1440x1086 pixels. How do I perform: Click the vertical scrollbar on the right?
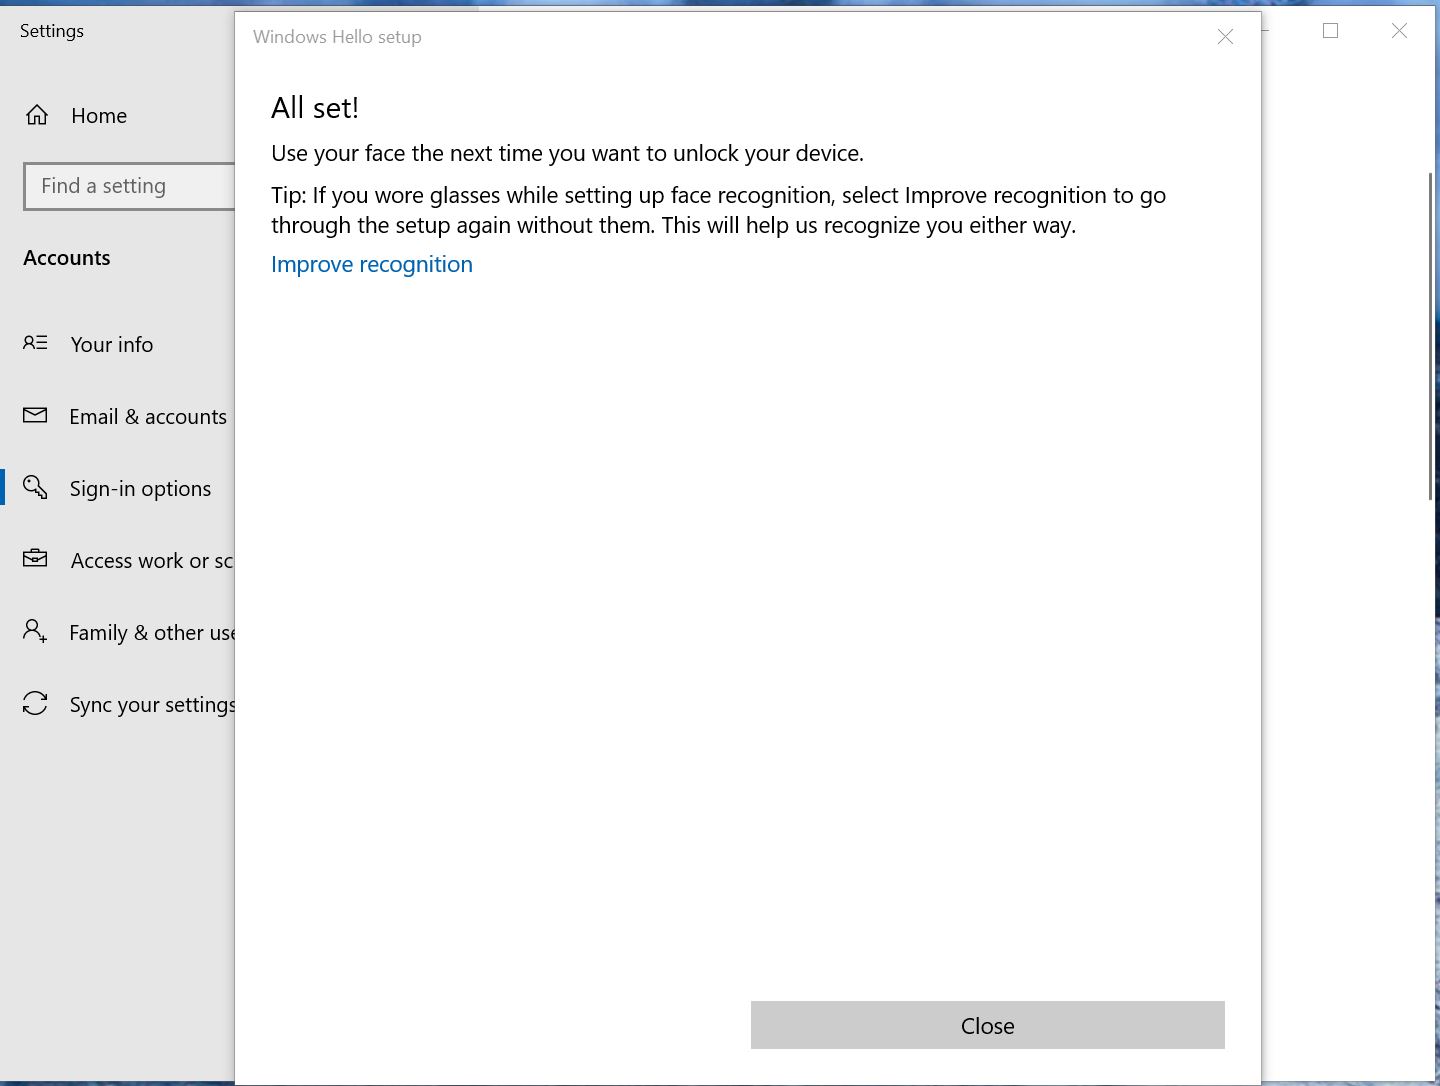pyautogui.click(x=1432, y=330)
